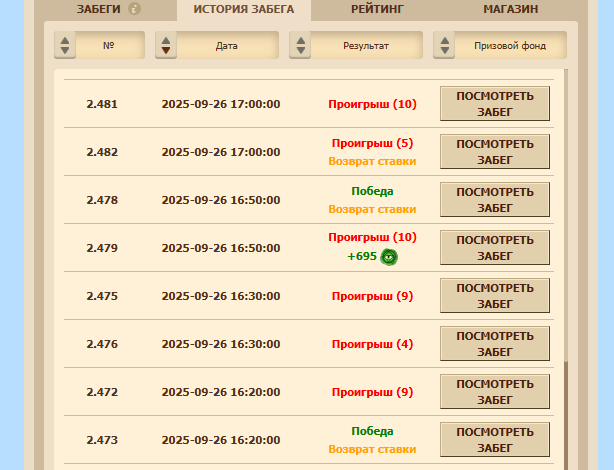Image resolution: width=614 pixels, height=470 pixels.
Task: View race 2.473 replay button
Action: pos(495,440)
